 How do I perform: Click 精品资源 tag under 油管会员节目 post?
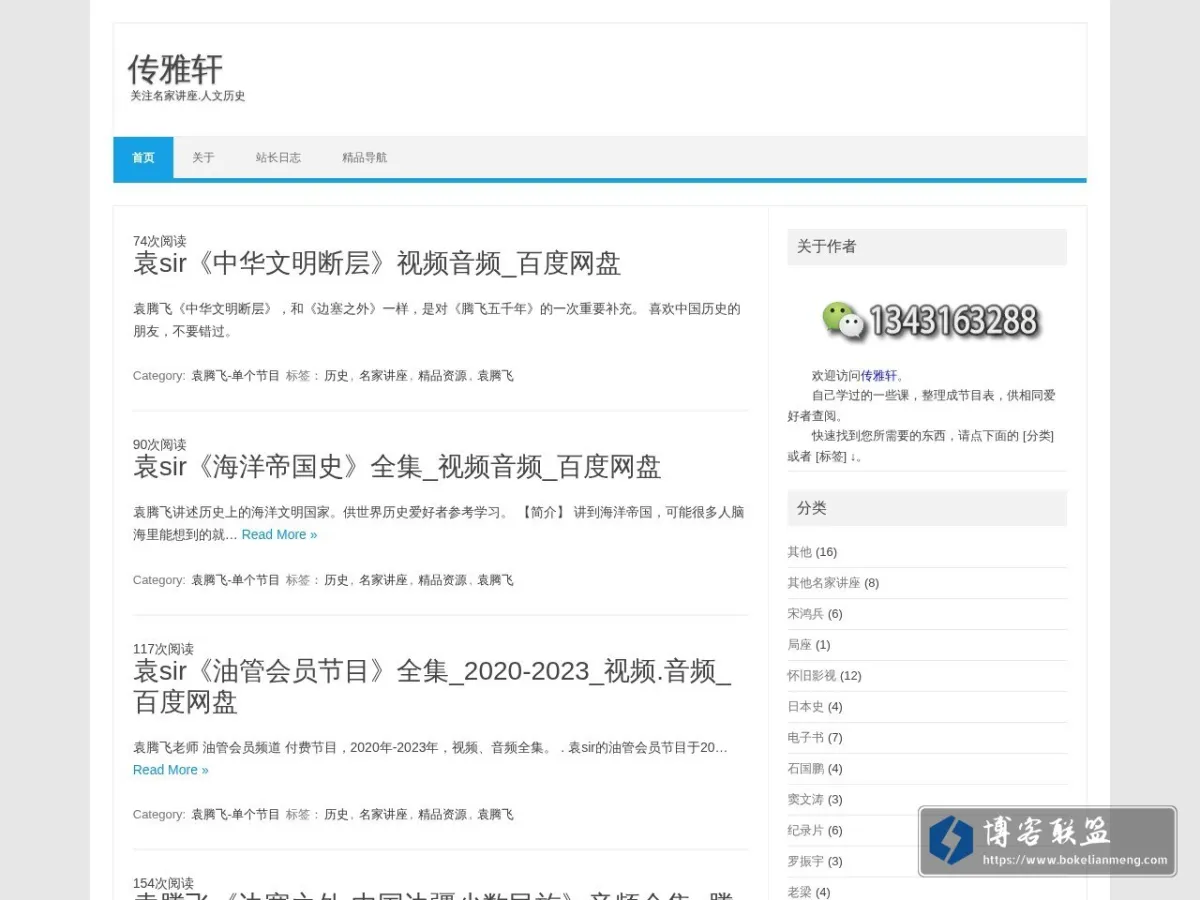(442, 815)
